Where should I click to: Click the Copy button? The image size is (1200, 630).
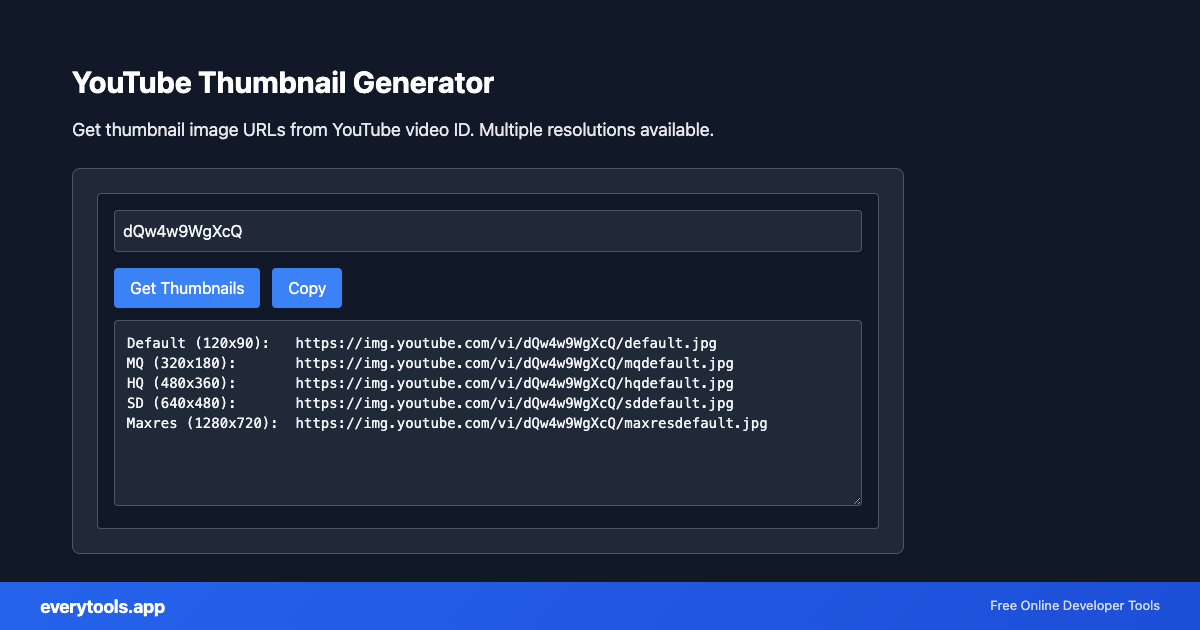(306, 288)
